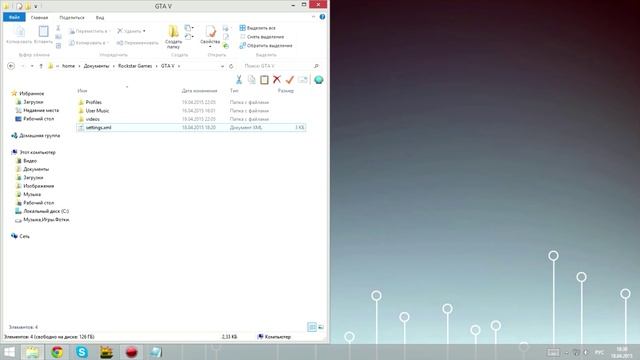Click the Переименовать (Rename) button
Screen dimensions: 640x360
point(138,43)
